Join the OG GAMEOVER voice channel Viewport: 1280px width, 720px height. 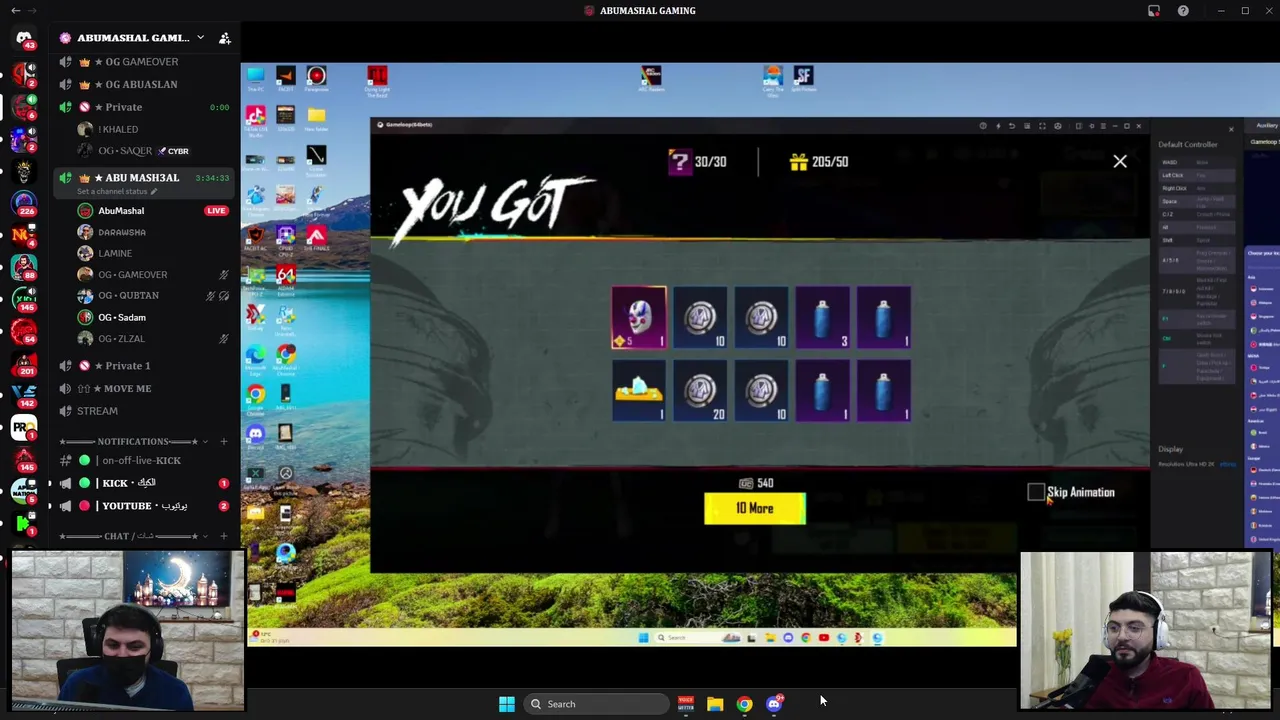(x=143, y=62)
